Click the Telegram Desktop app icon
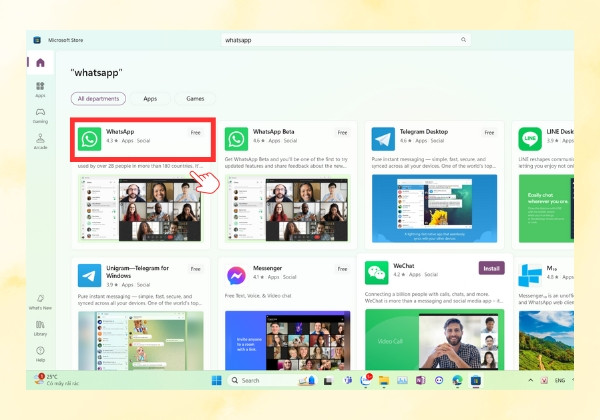This screenshot has height=420, width=600. pyautogui.click(x=383, y=139)
